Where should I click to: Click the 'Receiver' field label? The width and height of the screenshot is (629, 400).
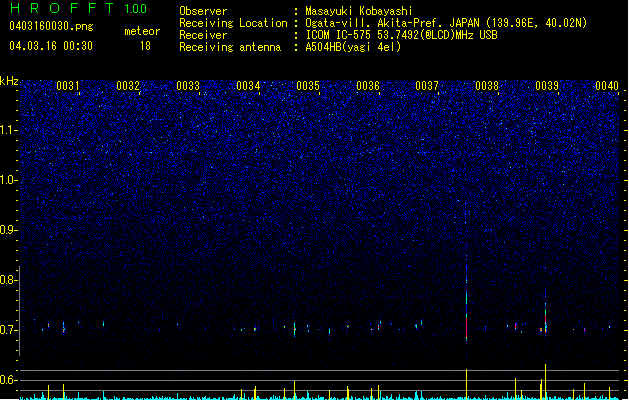[203, 35]
